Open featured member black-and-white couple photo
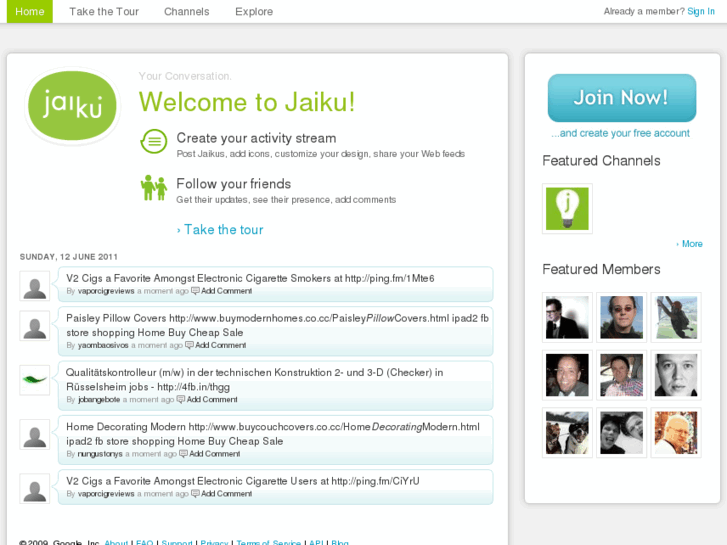Image resolution: width=727 pixels, height=545 pixels. [621, 433]
